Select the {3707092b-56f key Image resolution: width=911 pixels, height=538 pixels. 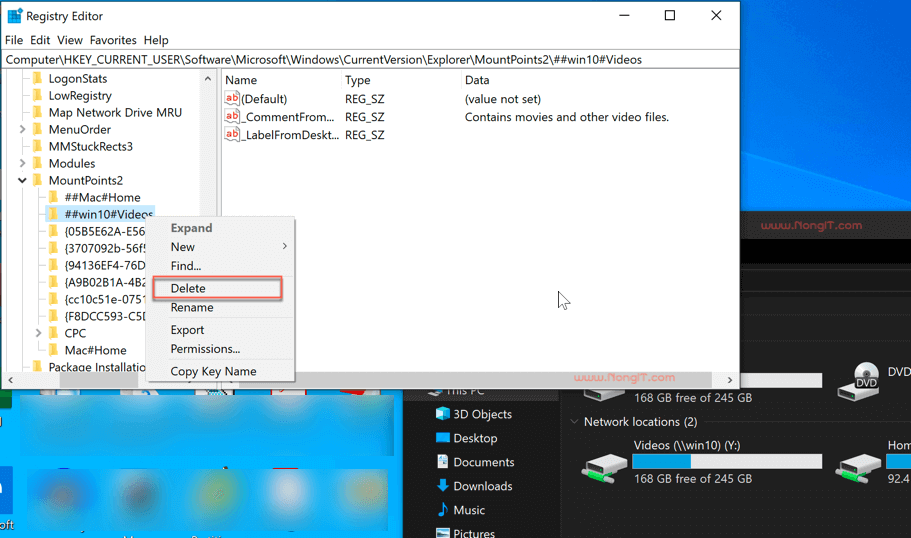pos(105,248)
